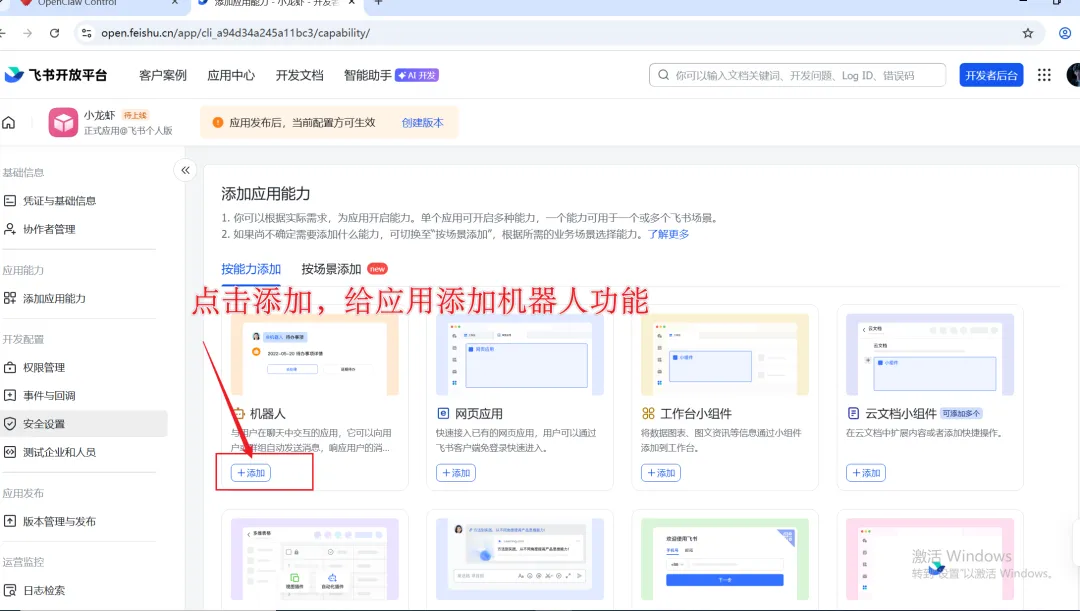1080x611 pixels.
Task: Open 日志检索 in the sidebar
Action: (34, 590)
